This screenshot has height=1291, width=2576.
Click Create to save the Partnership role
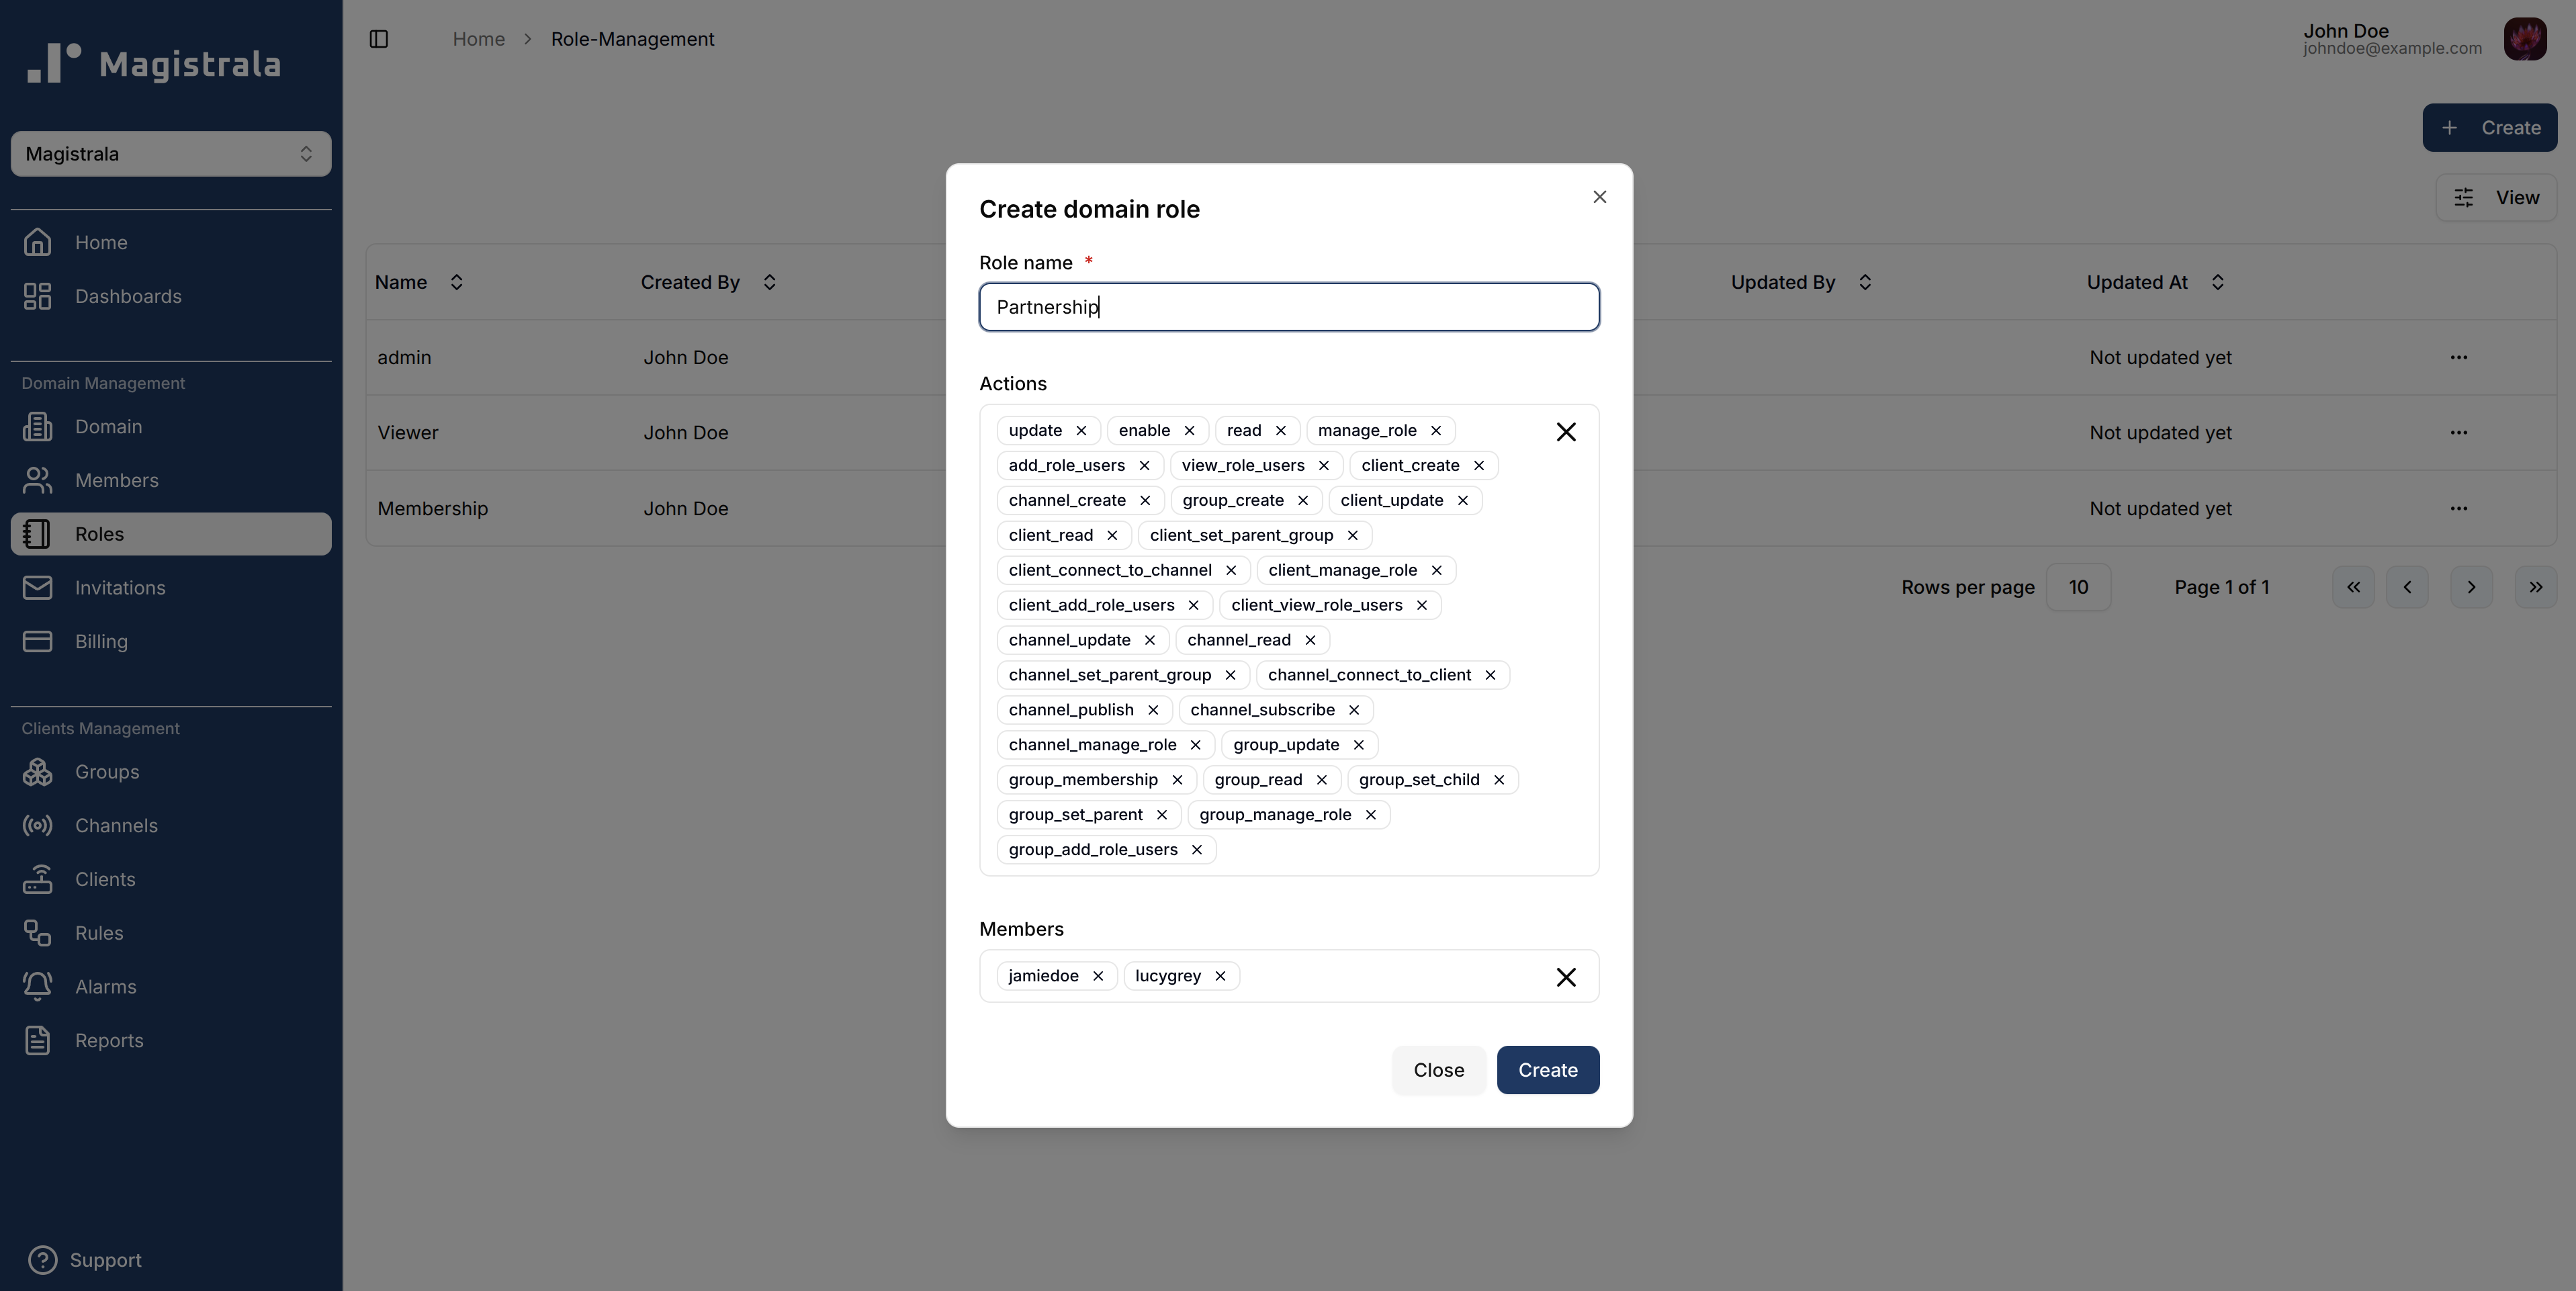(1547, 1069)
